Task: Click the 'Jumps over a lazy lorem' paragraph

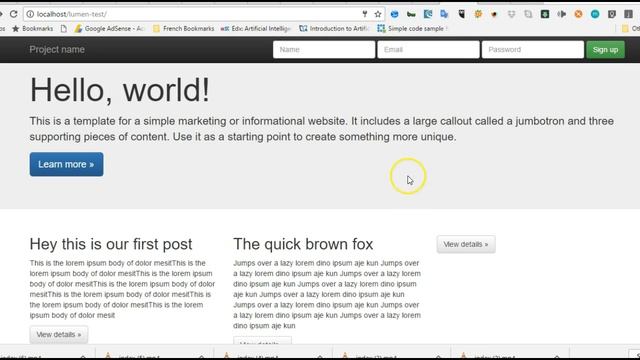Action: (x=327, y=294)
